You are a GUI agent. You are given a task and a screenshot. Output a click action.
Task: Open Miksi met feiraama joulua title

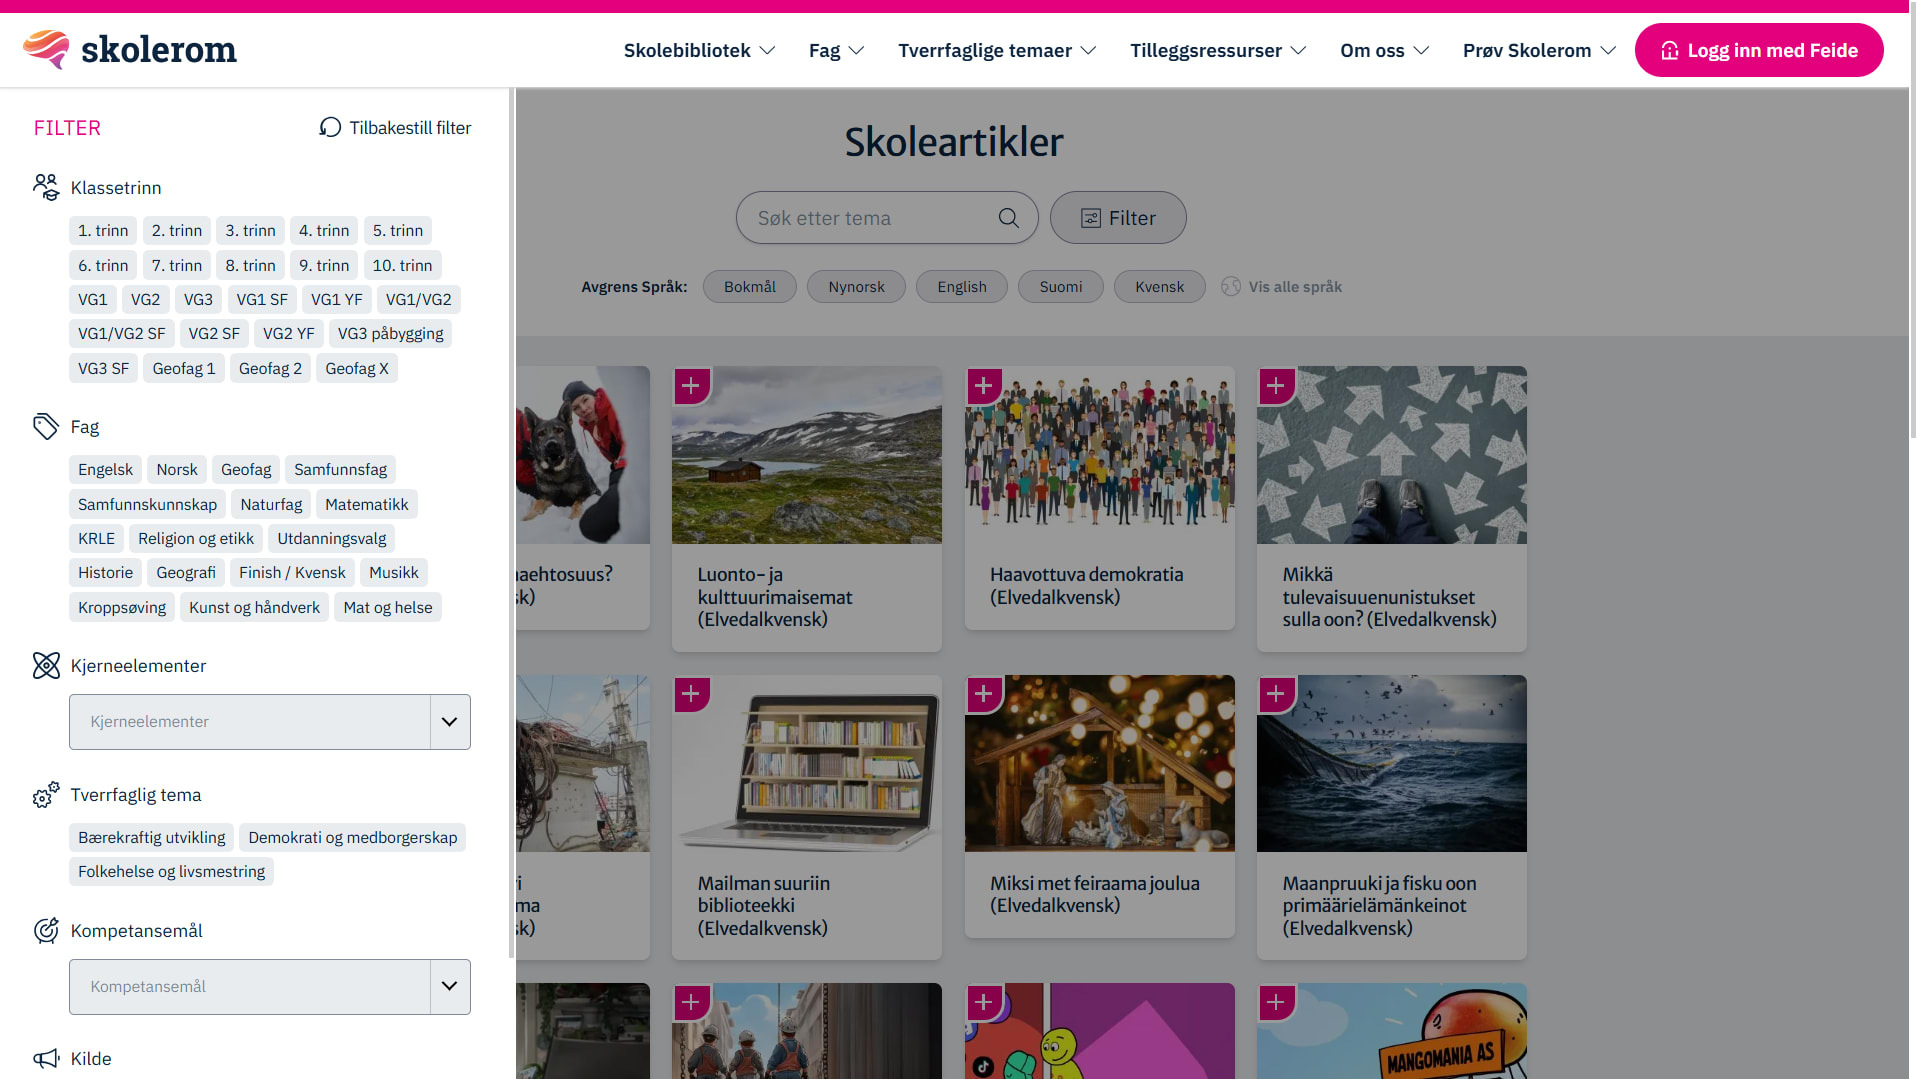click(1095, 894)
